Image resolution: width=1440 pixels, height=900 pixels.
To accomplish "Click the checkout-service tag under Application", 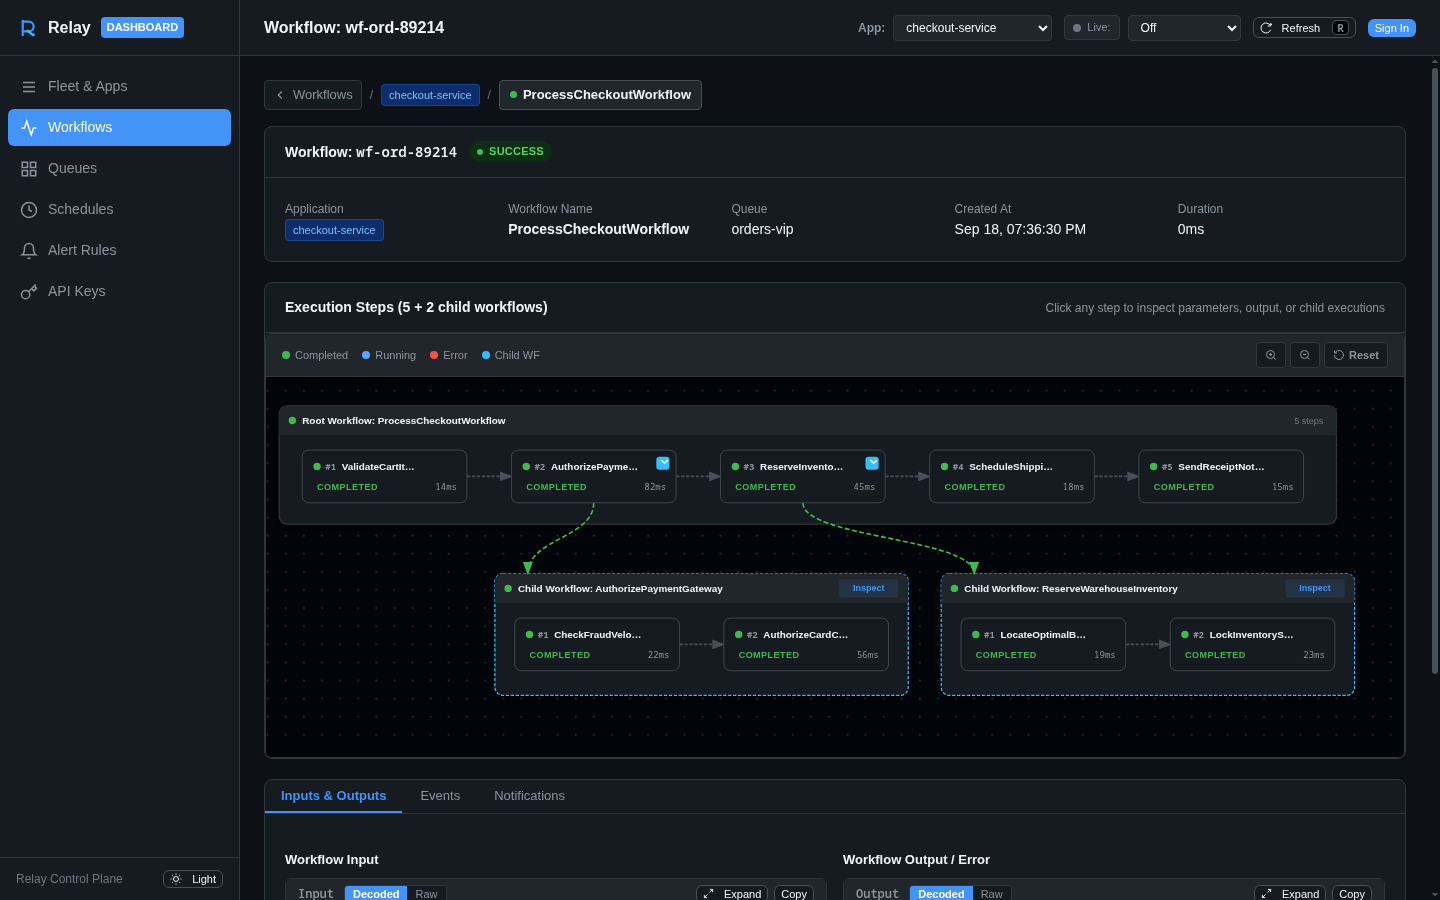I will (334, 230).
